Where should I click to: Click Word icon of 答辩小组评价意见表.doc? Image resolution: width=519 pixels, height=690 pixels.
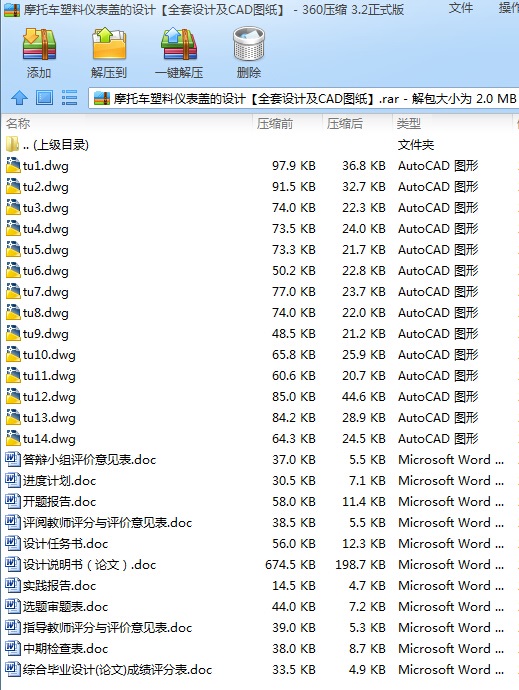coord(13,459)
